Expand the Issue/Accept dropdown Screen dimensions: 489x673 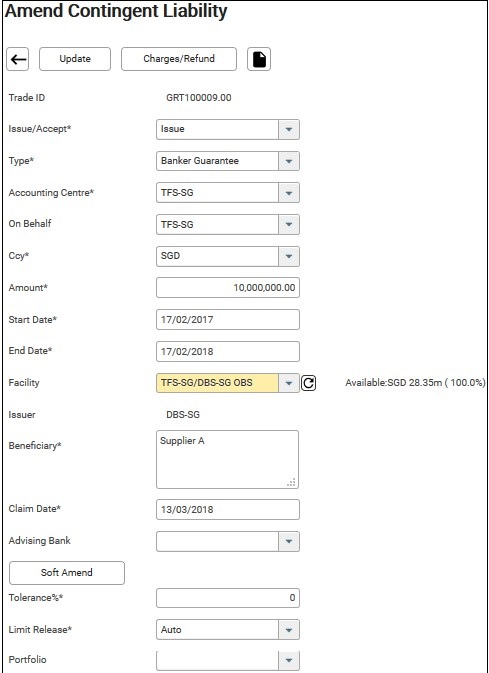click(x=228, y=129)
